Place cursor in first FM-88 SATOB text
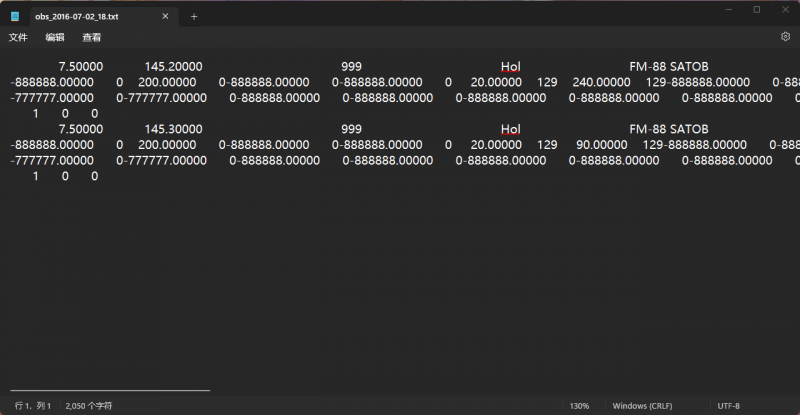The width and height of the screenshot is (800, 415). pos(668,67)
